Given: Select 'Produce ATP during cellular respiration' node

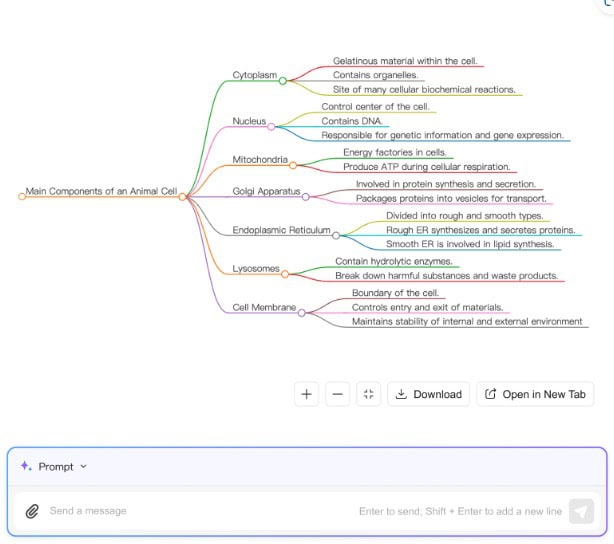Looking at the screenshot, I should click(427, 167).
